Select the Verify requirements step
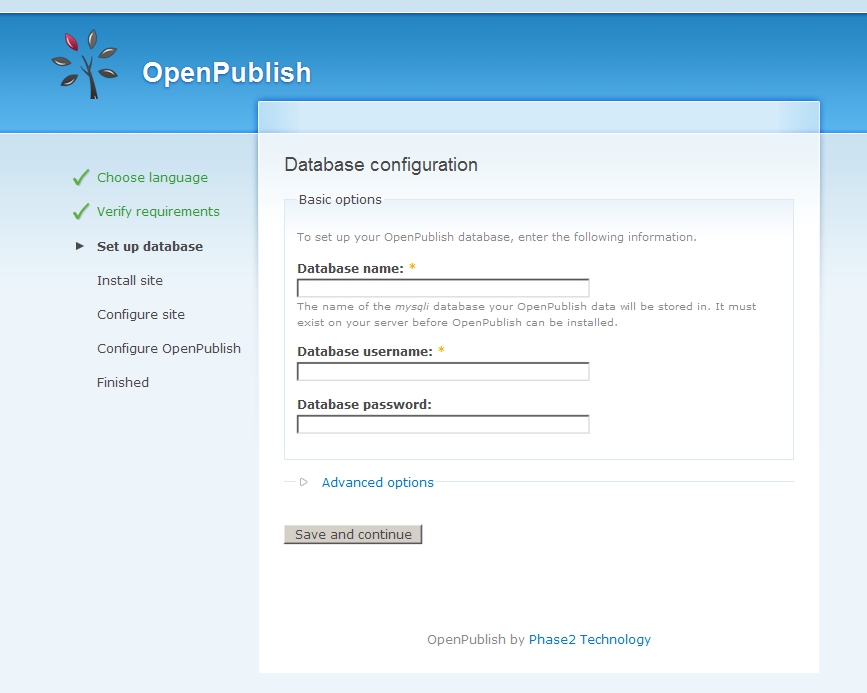The width and height of the screenshot is (867, 693). point(158,211)
